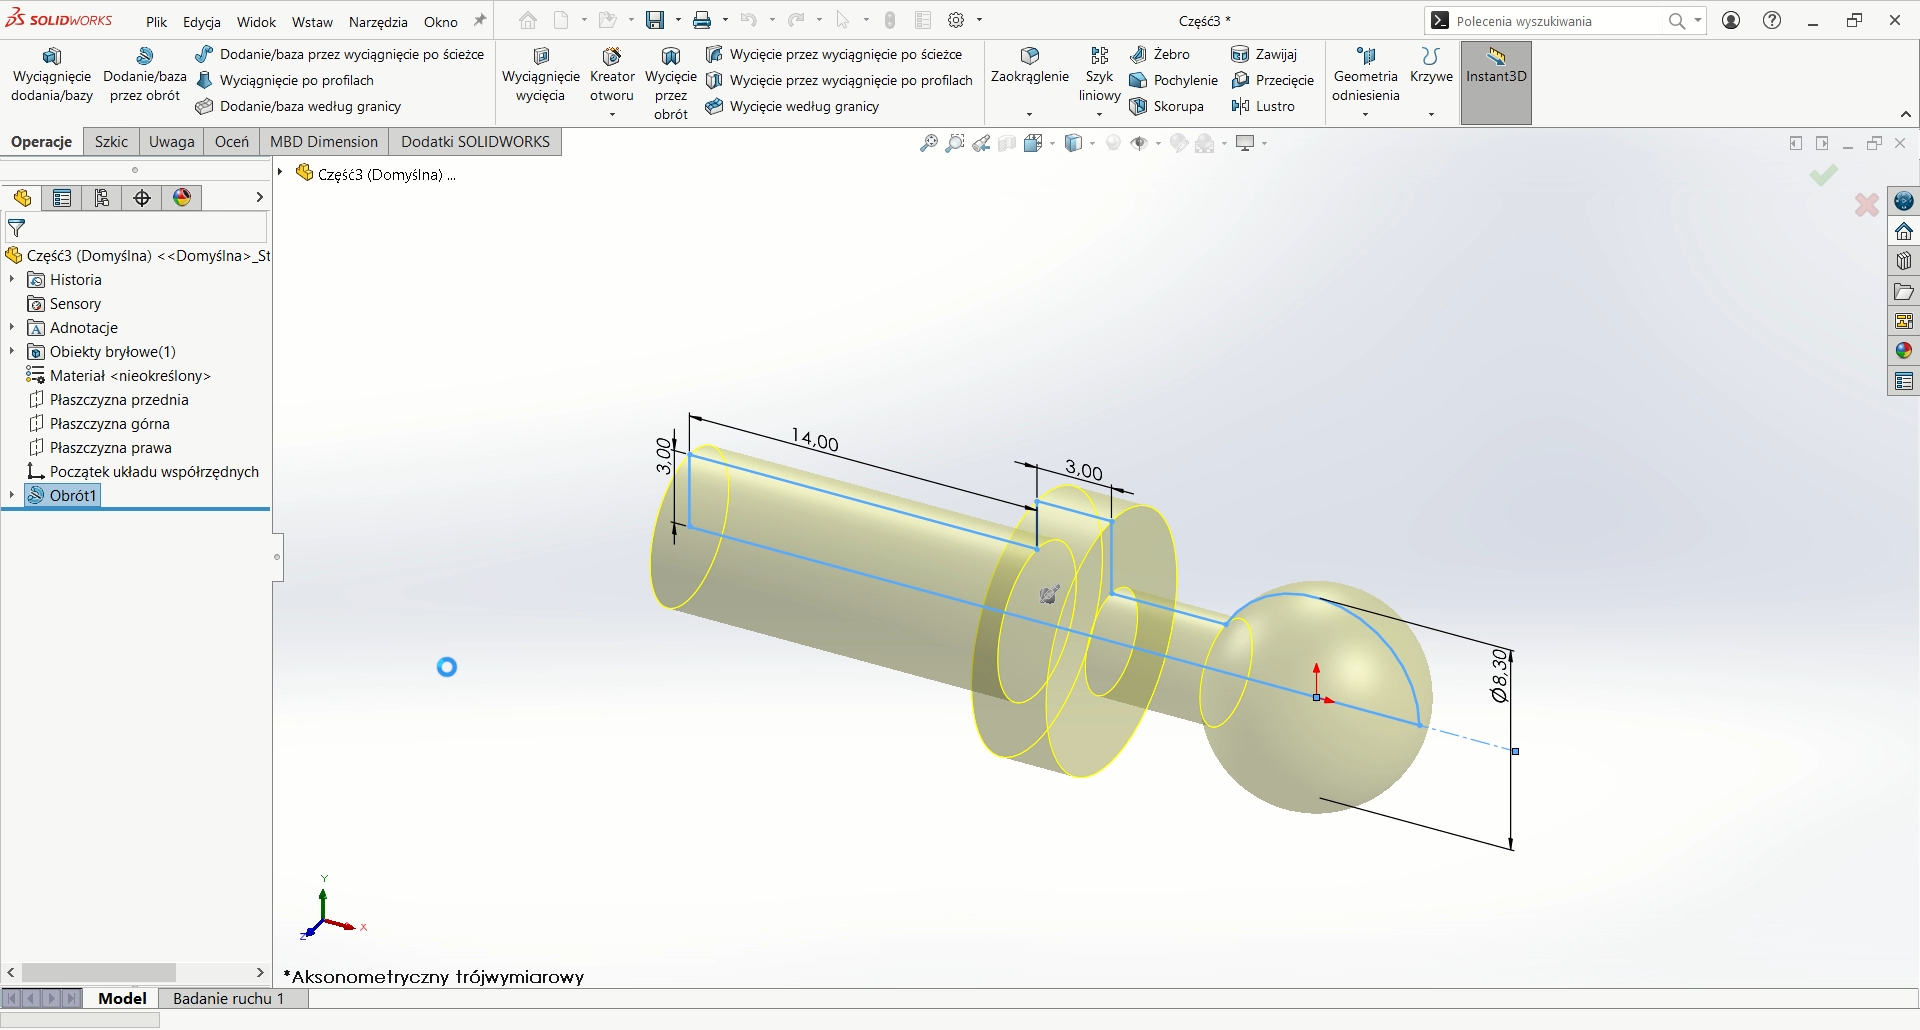This screenshot has height=1030, width=1920.
Task: Expand the Historia tree node
Action: (x=12, y=280)
